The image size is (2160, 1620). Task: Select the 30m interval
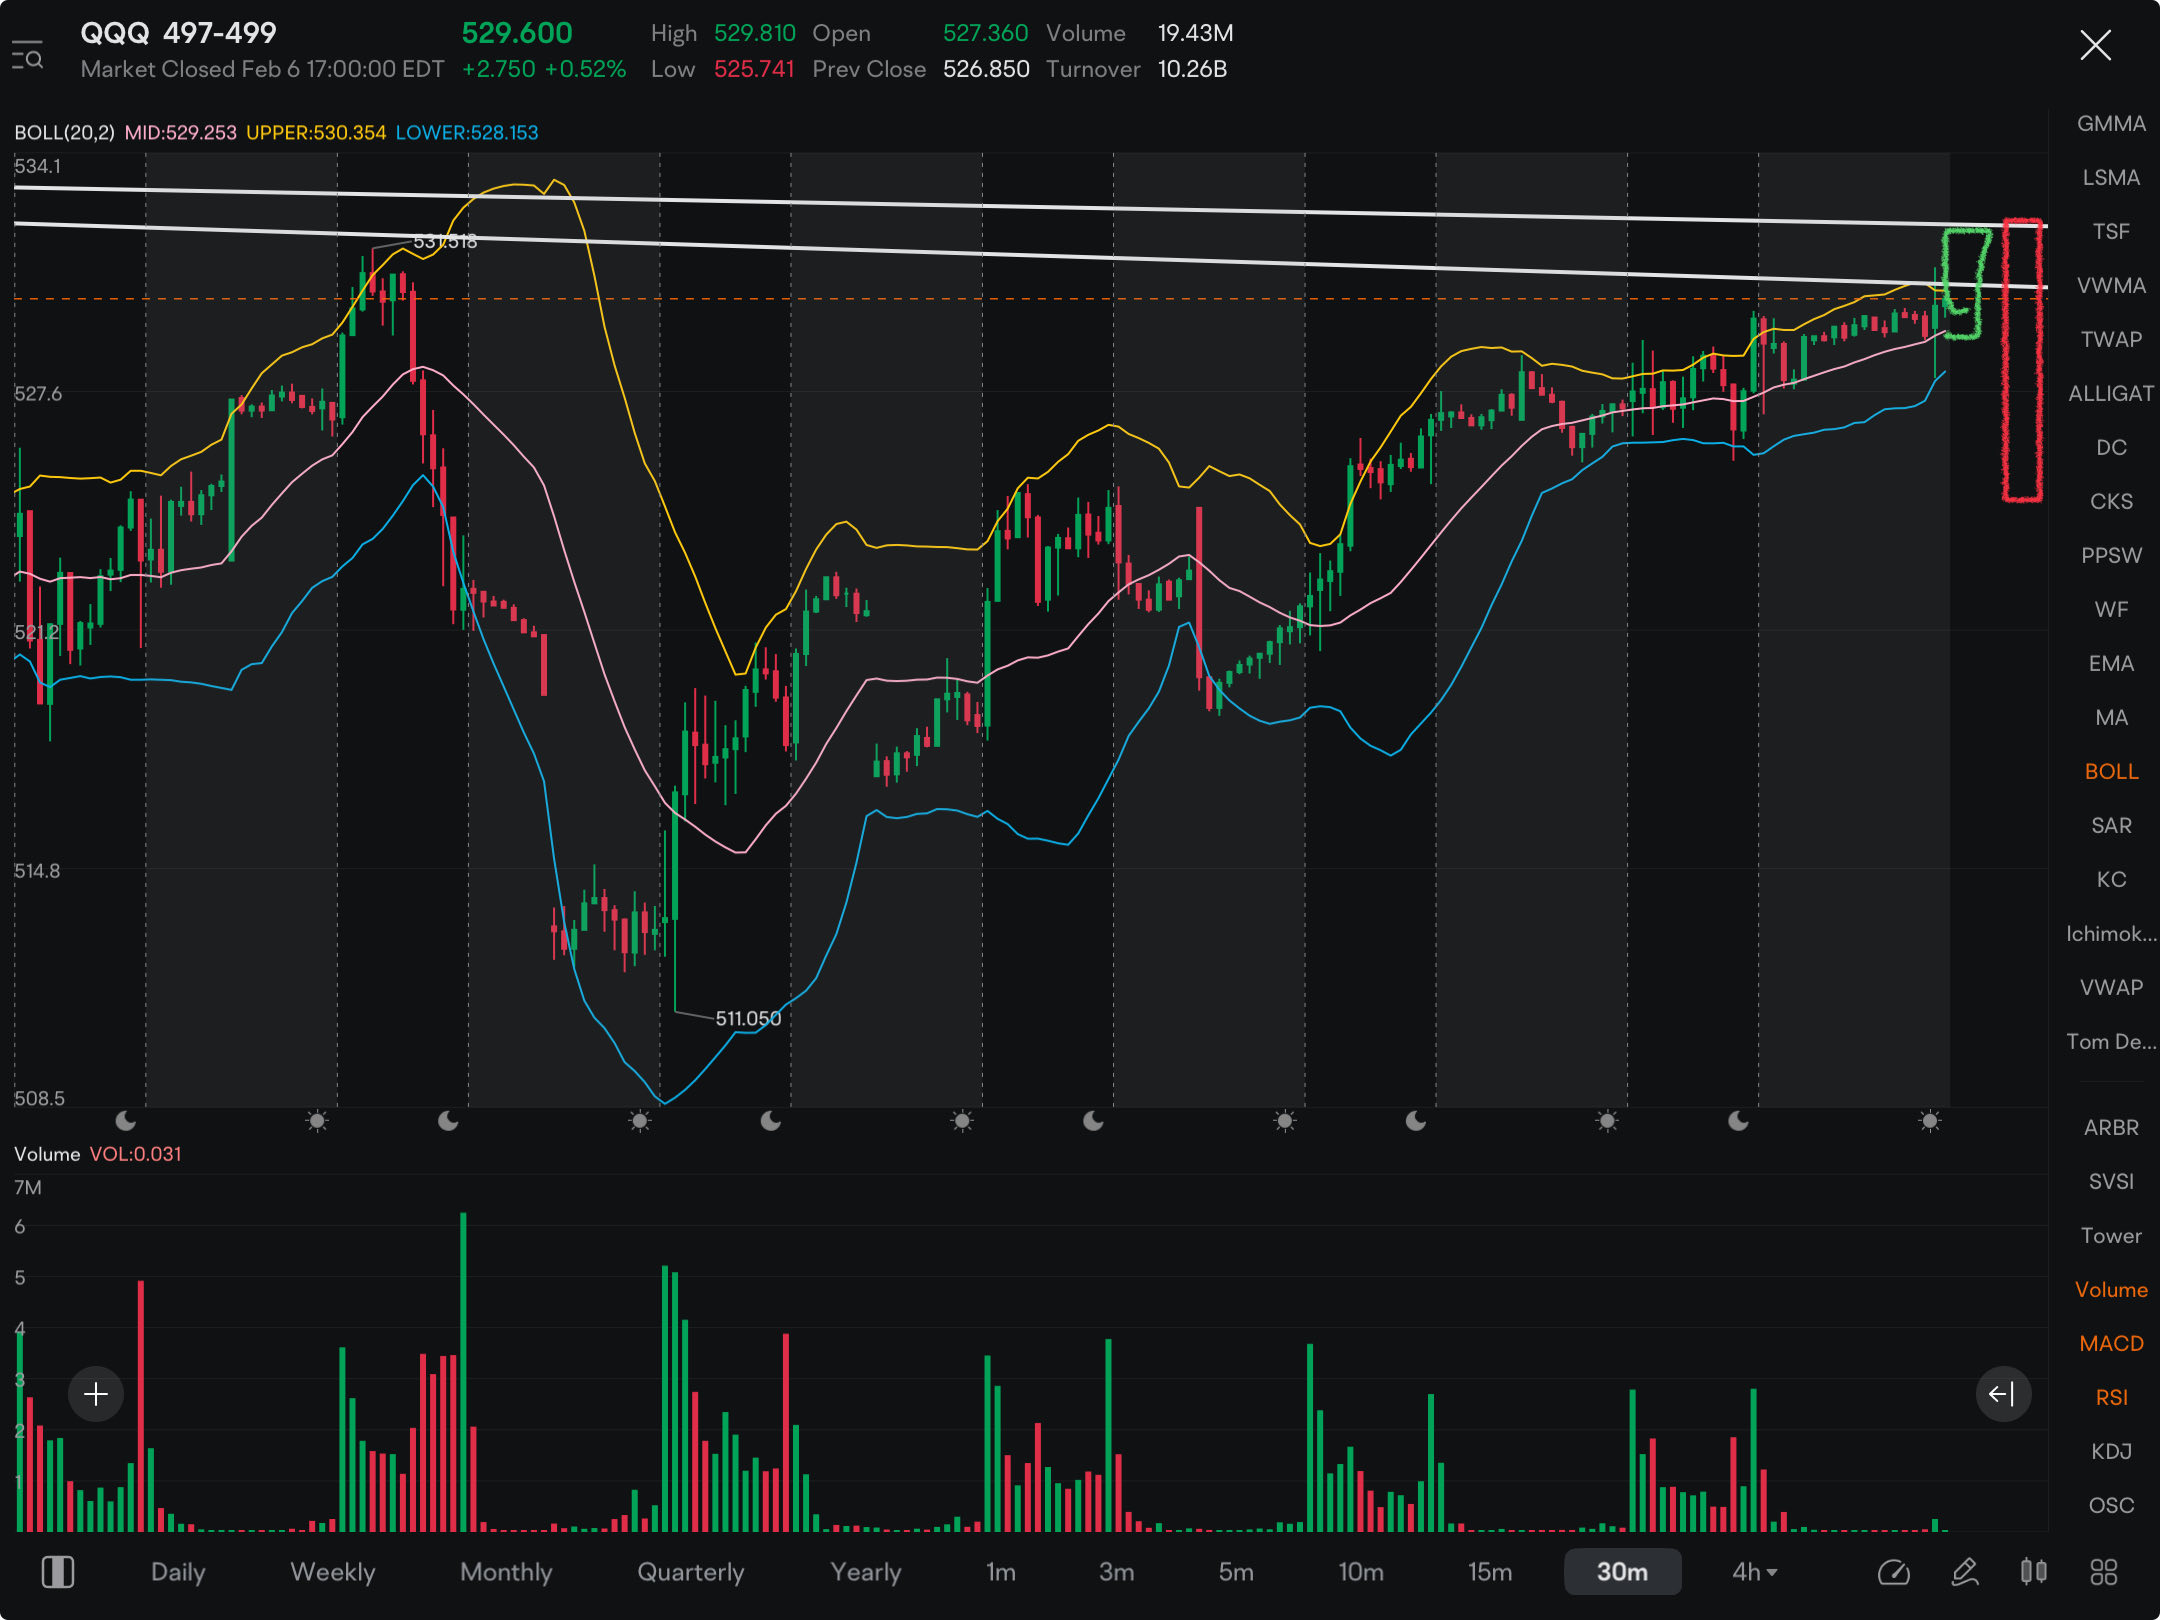click(1622, 1572)
